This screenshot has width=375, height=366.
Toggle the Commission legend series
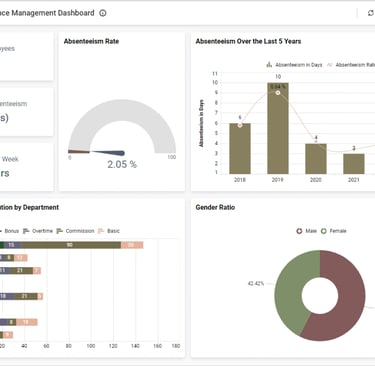(x=75, y=231)
